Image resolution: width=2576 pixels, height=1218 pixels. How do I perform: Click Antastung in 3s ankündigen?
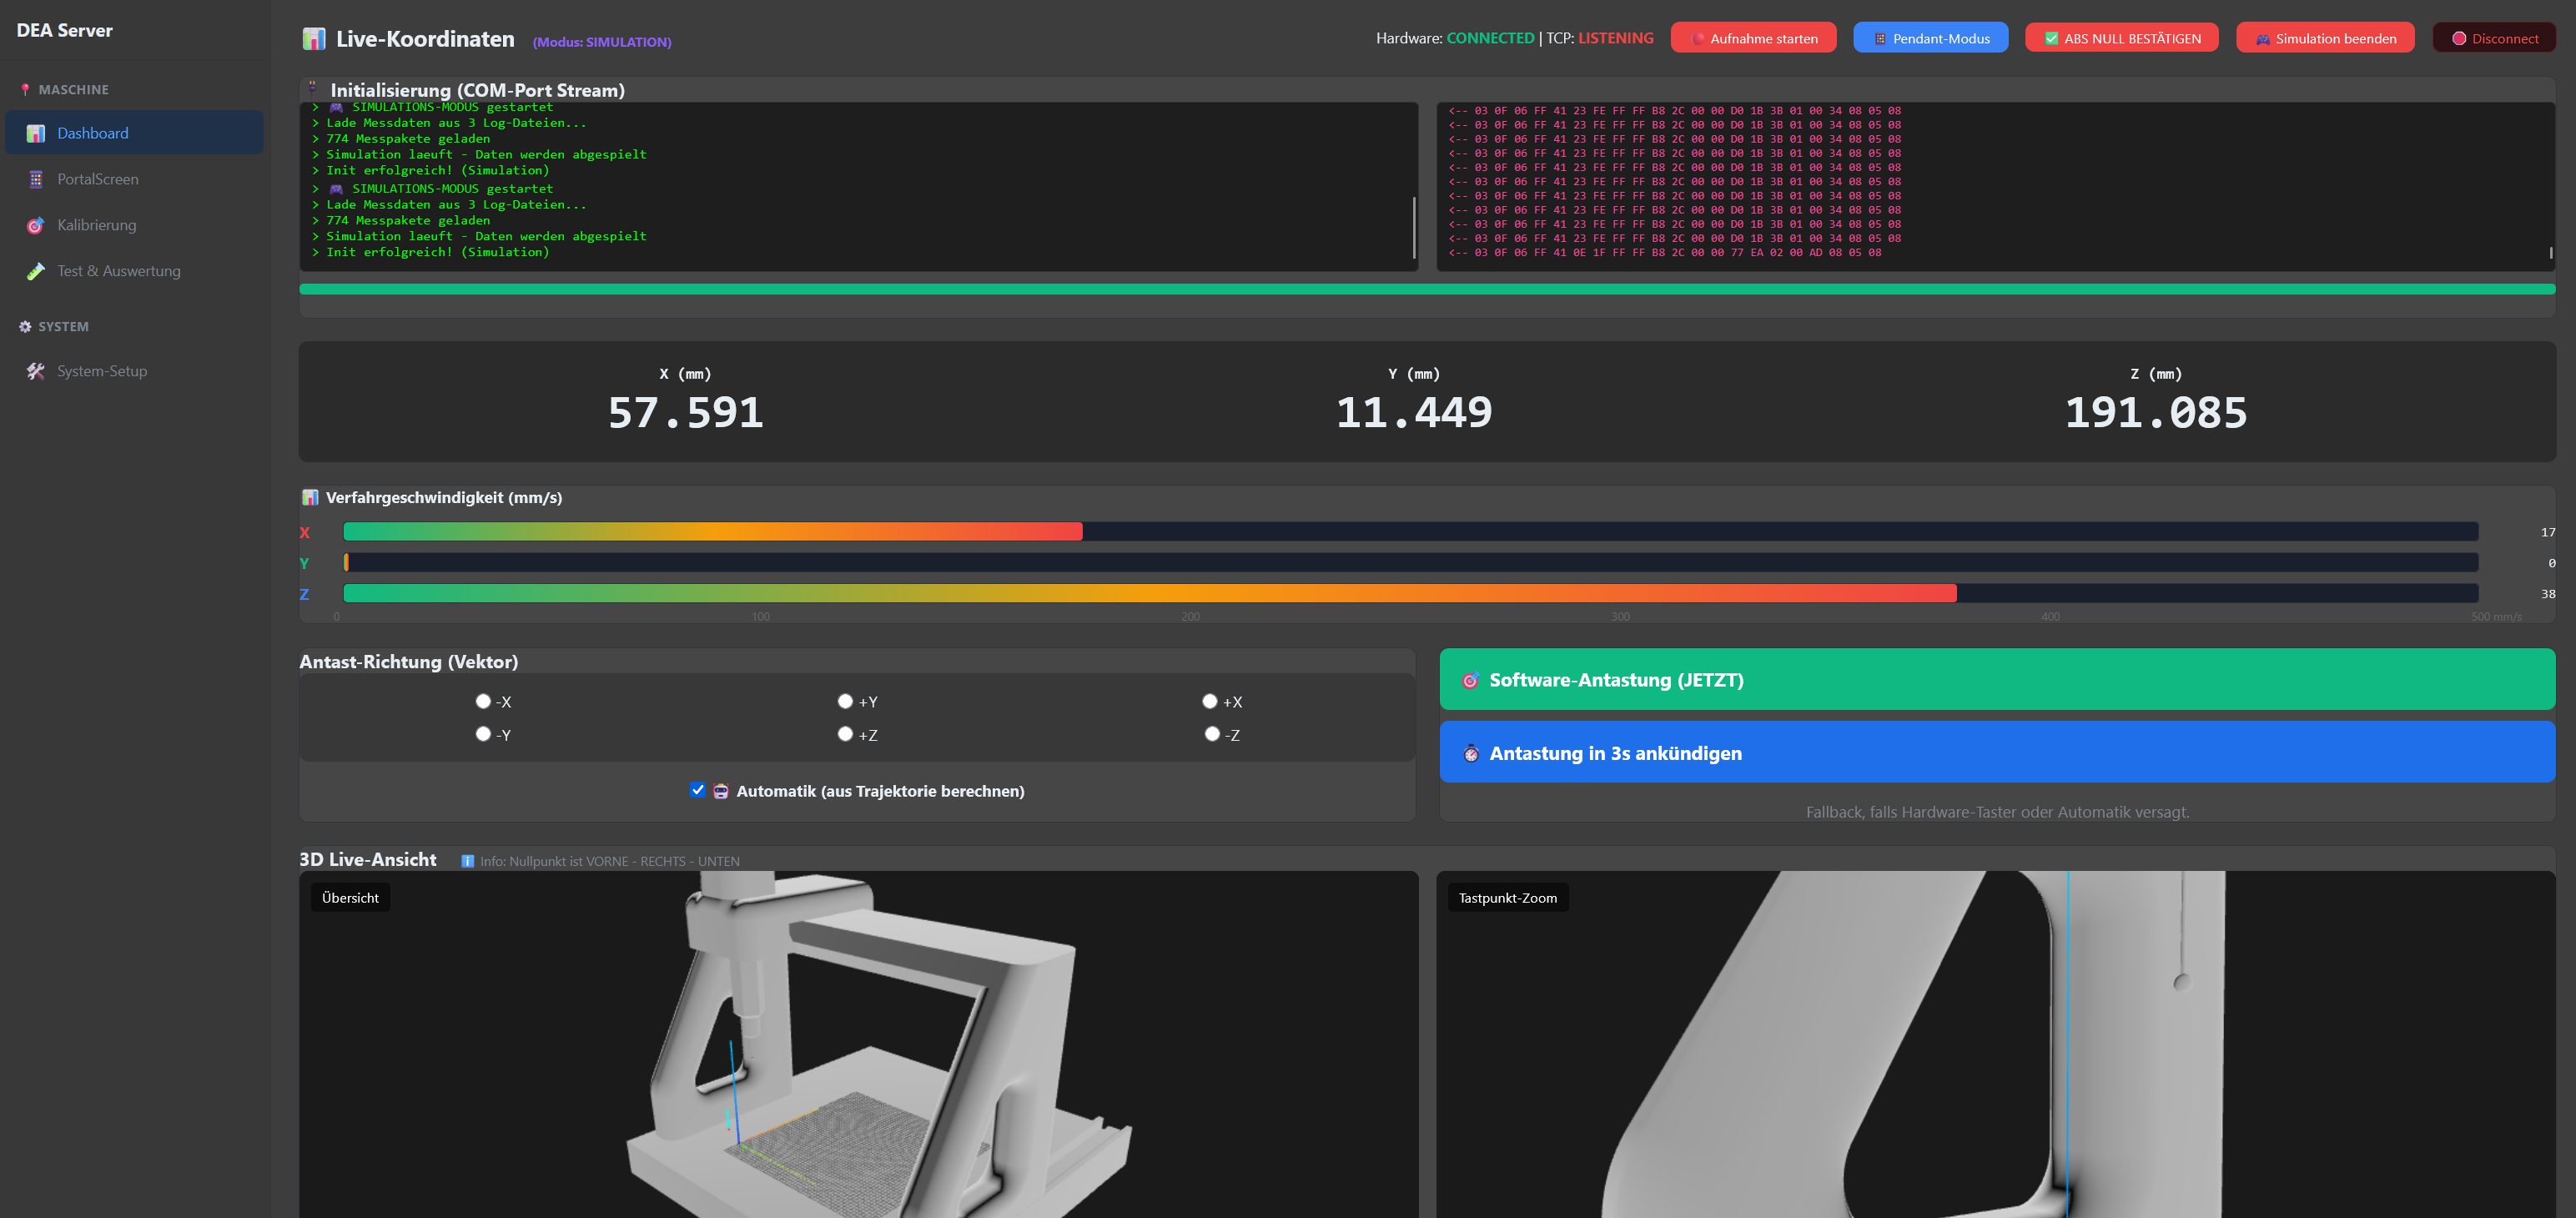point(1997,753)
